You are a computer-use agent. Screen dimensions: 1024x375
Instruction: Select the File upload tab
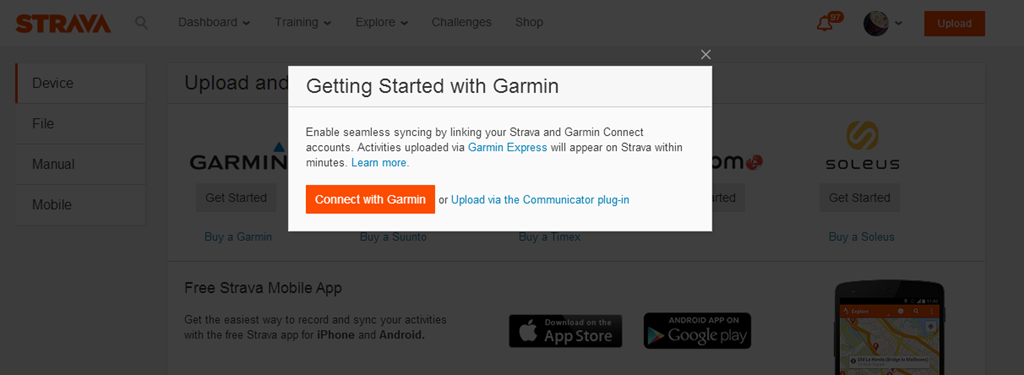coord(81,123)
